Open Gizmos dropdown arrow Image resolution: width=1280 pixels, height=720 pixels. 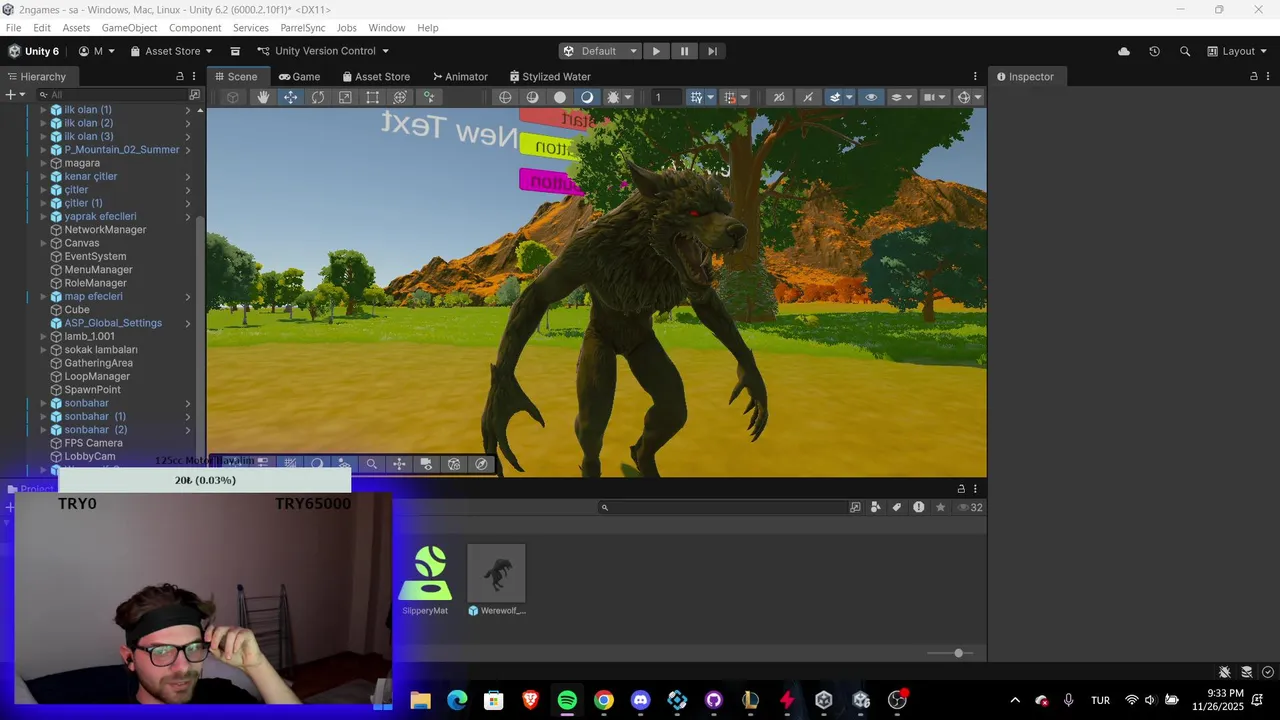pyautogui.click(x=978, y=97)
